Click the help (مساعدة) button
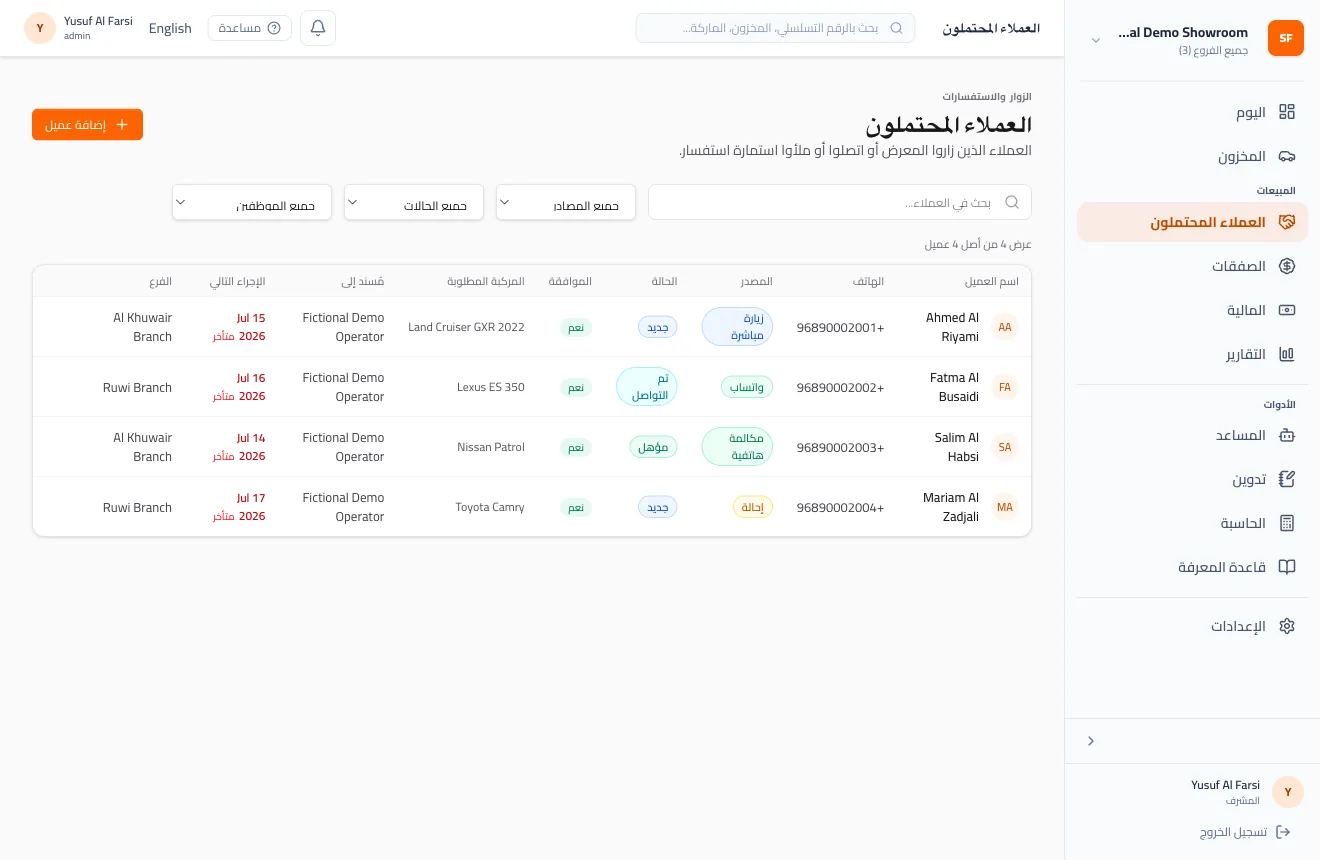 [x=250, y=28]
